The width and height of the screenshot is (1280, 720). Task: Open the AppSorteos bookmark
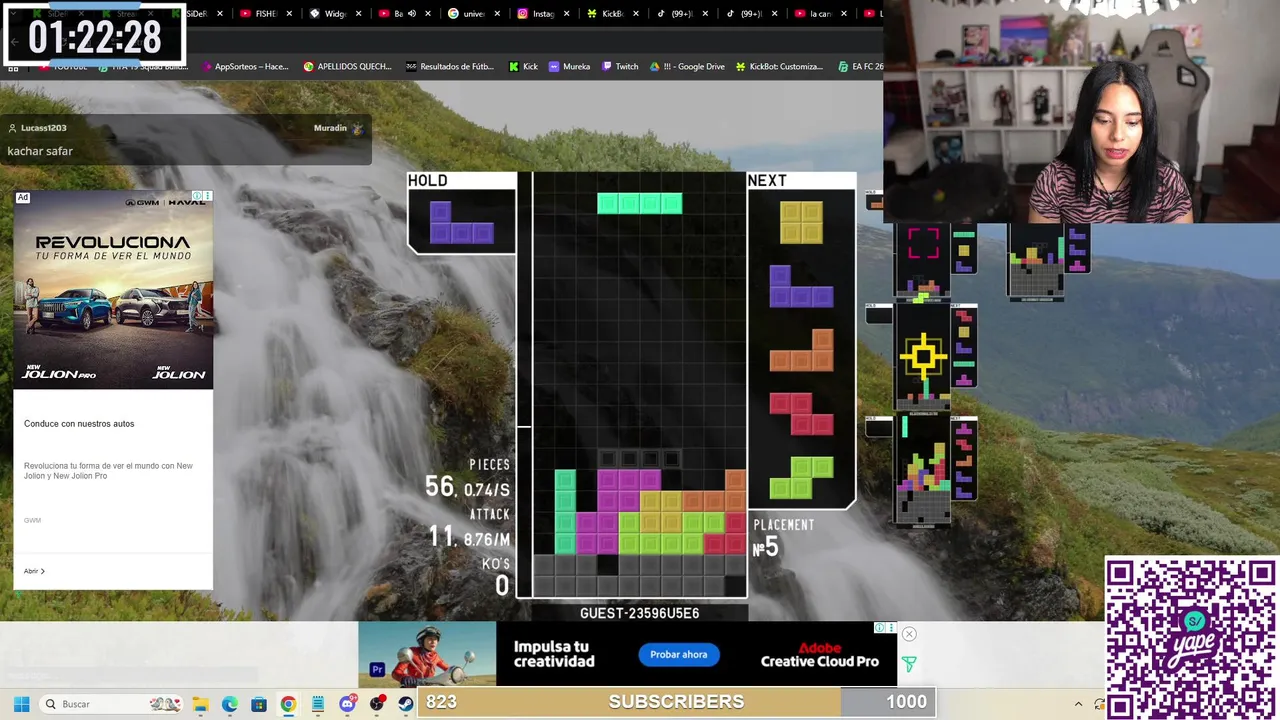point(245,66)
